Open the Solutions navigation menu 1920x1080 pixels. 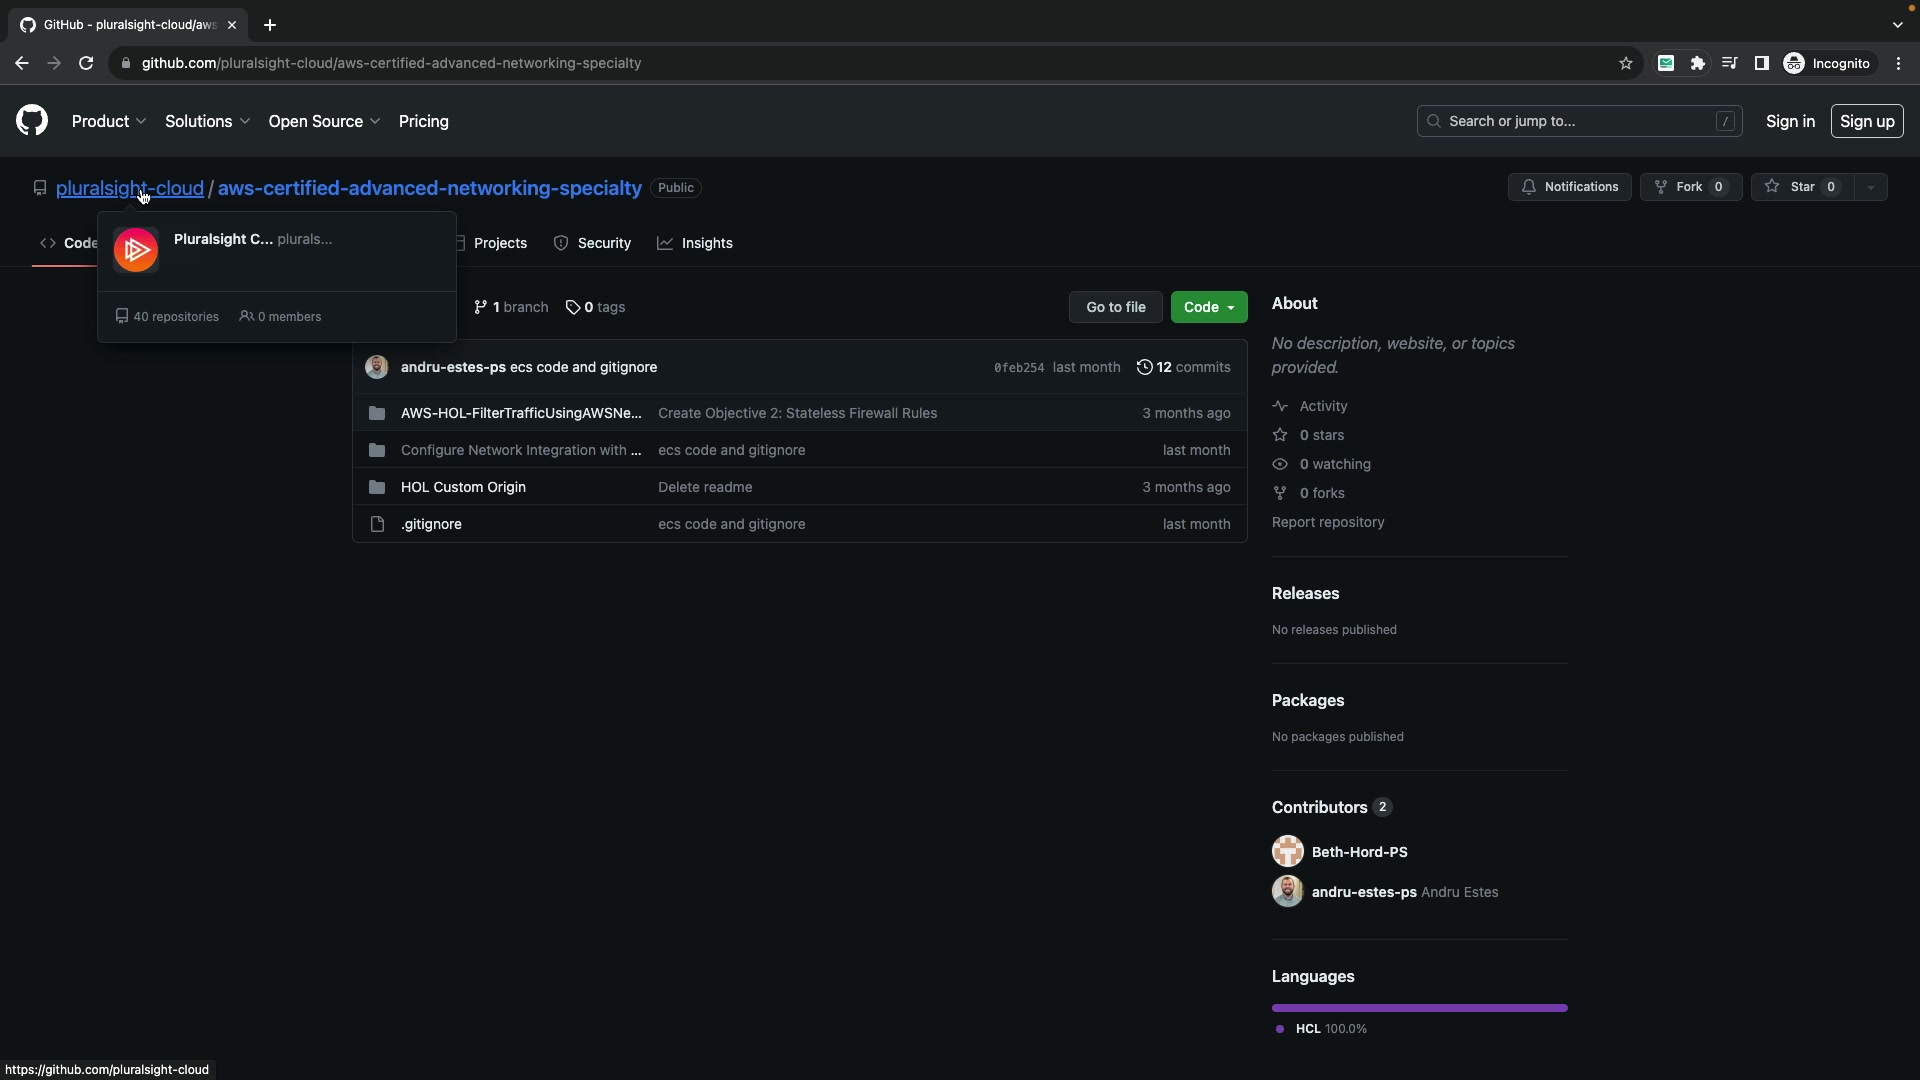coord(207,121)
